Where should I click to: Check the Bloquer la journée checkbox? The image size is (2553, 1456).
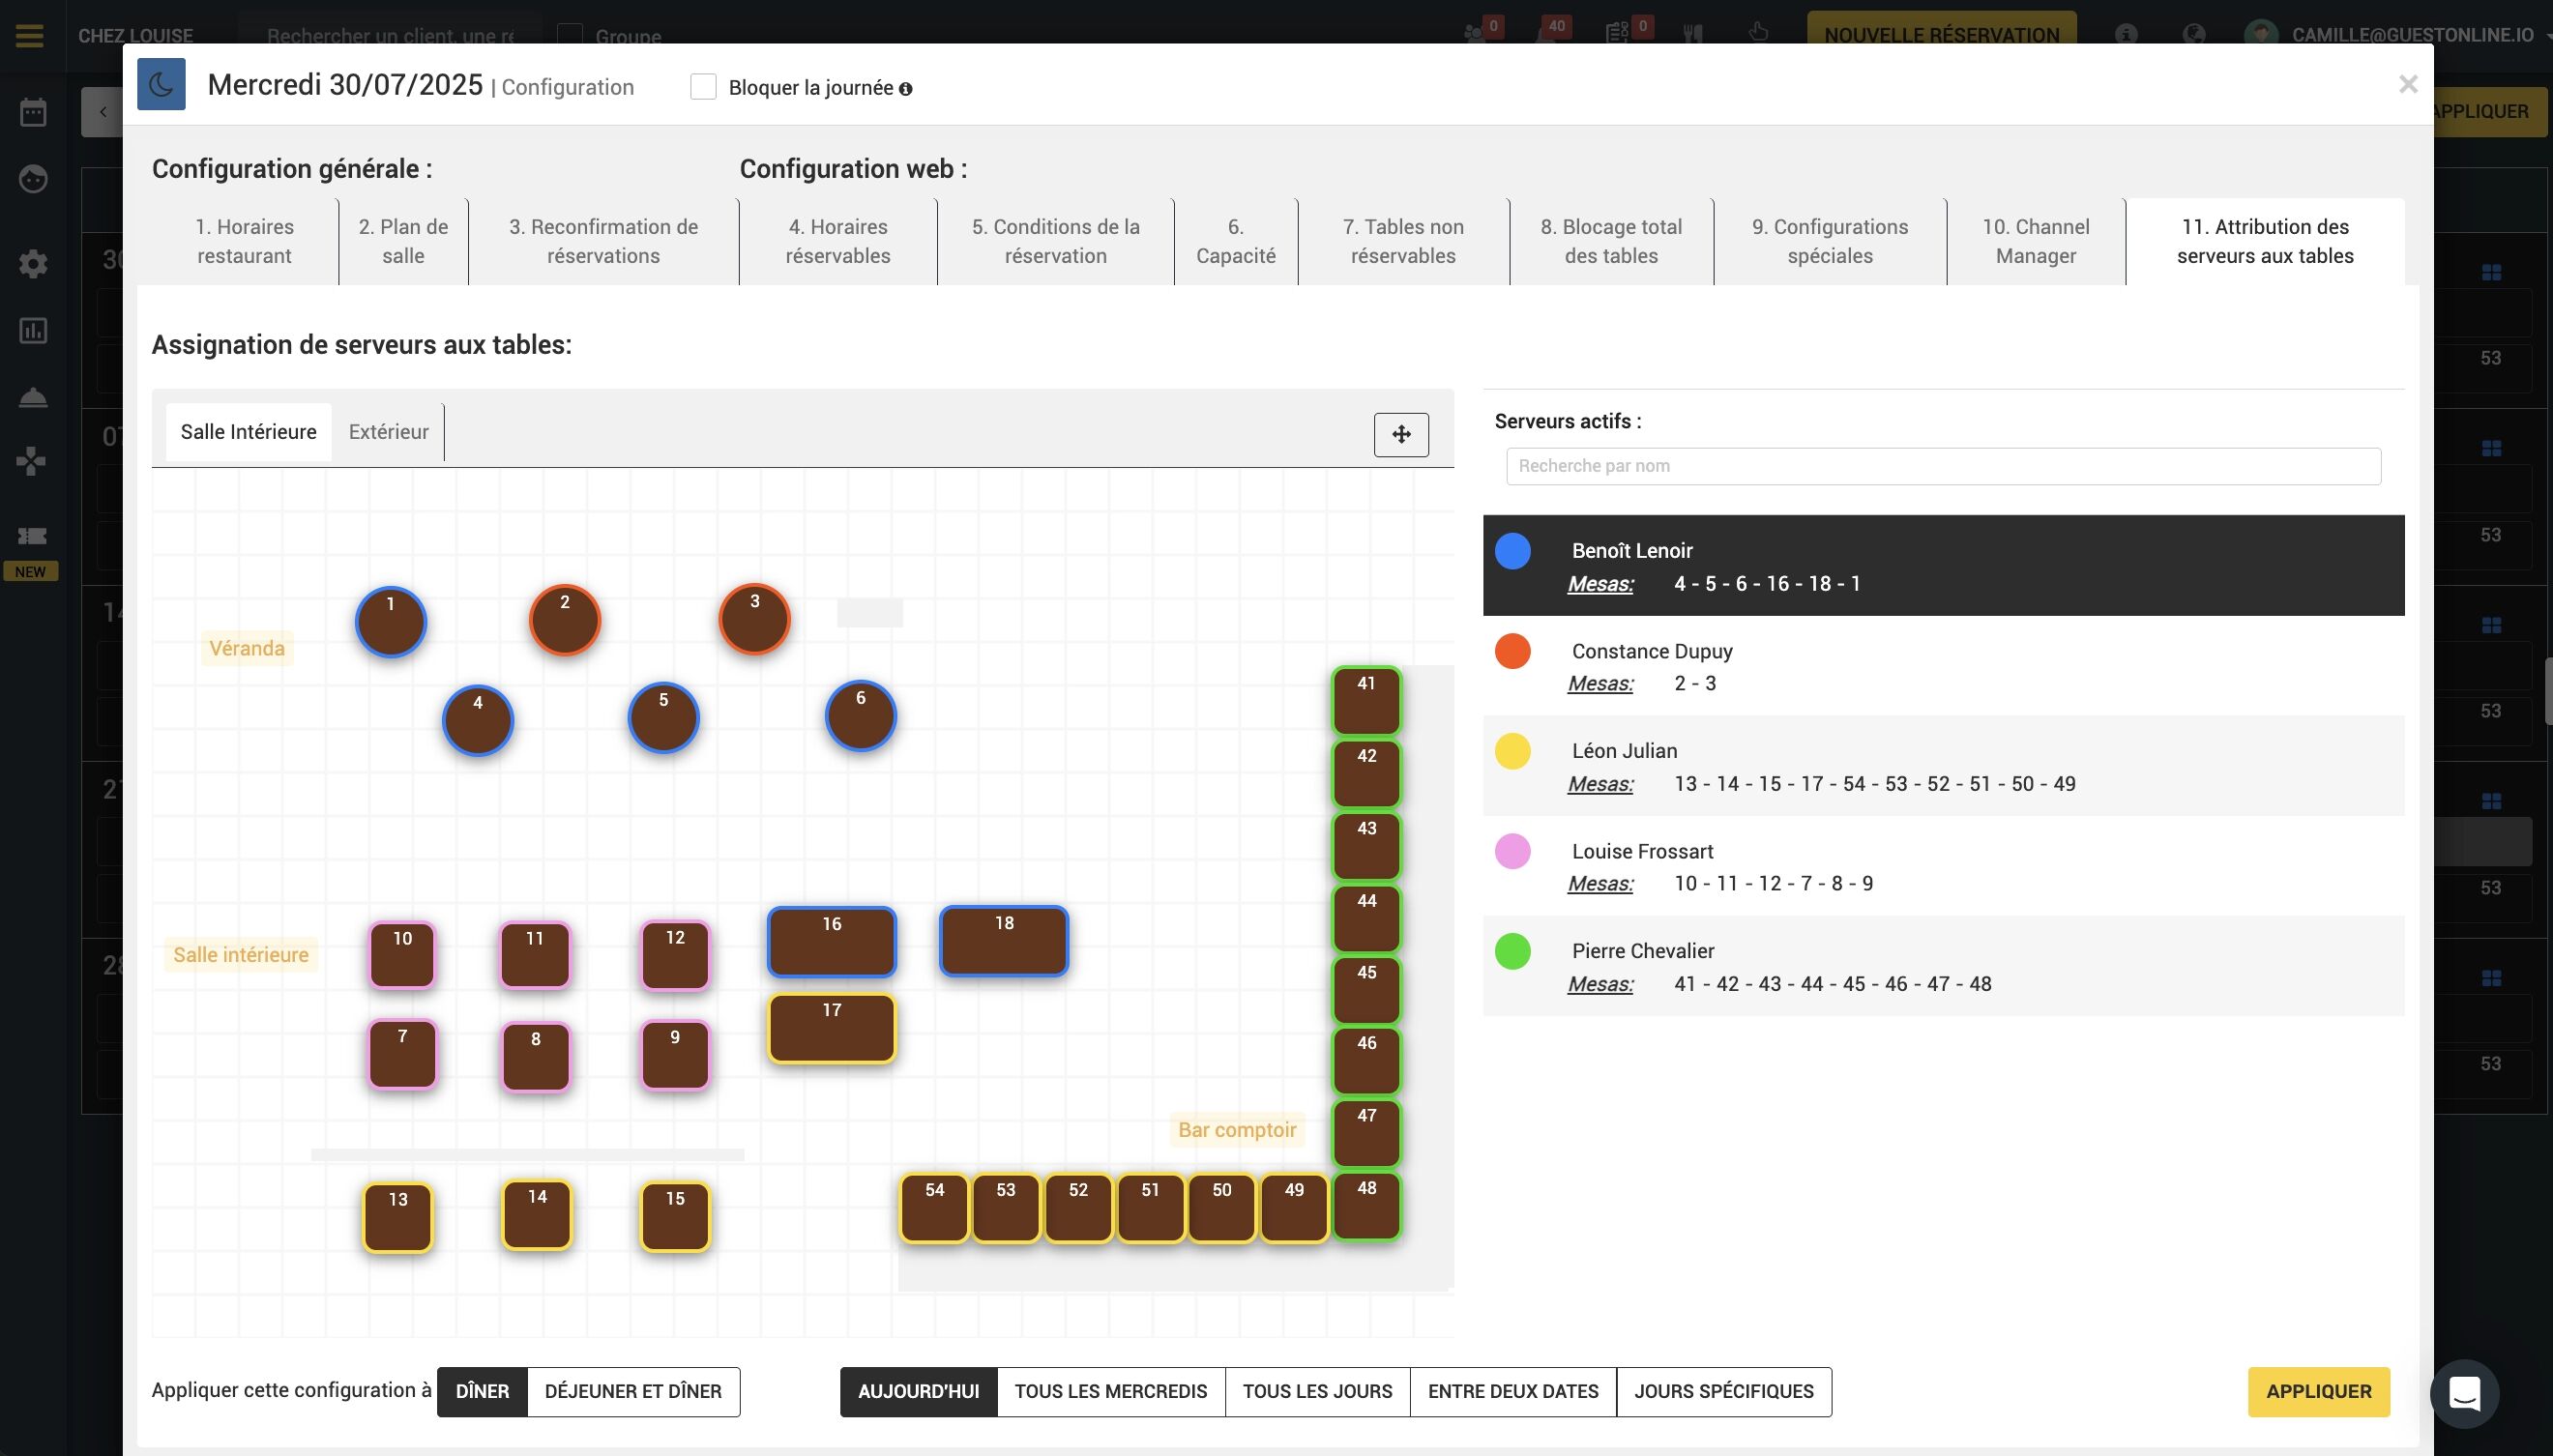[x=703, y=87]
